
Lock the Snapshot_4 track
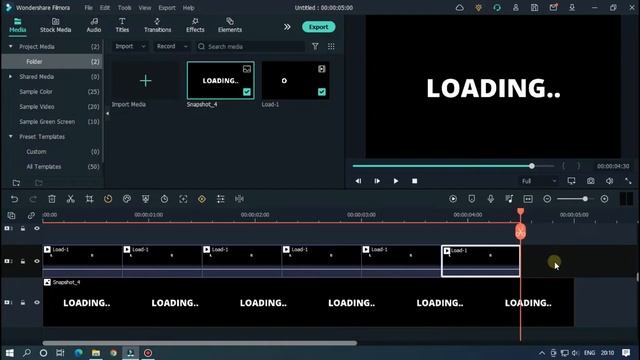(23, 302)
